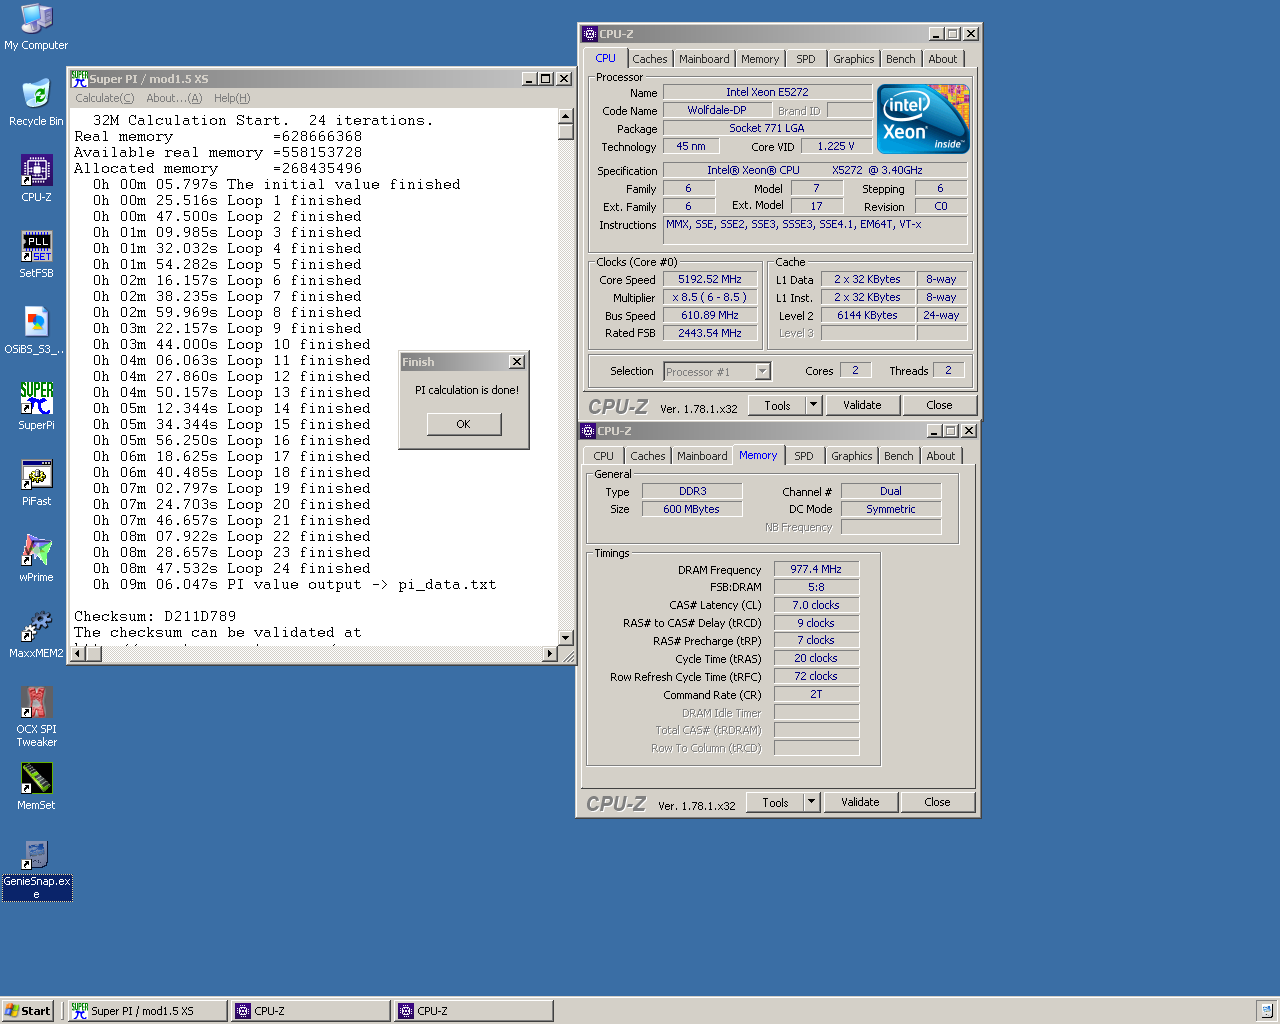Select the SetFSB desktop shortcut
1280x1024 pixels.
tap(36, 254)
